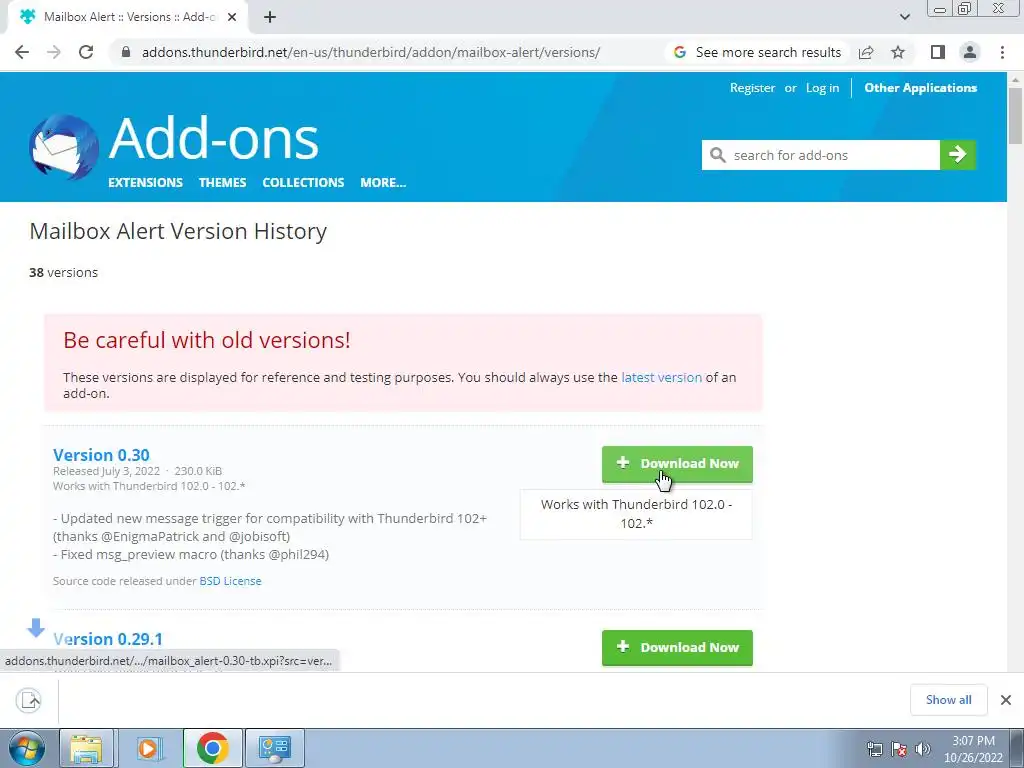Open a new browser tab
The image size is (1024, 768).
pos(270,17)
